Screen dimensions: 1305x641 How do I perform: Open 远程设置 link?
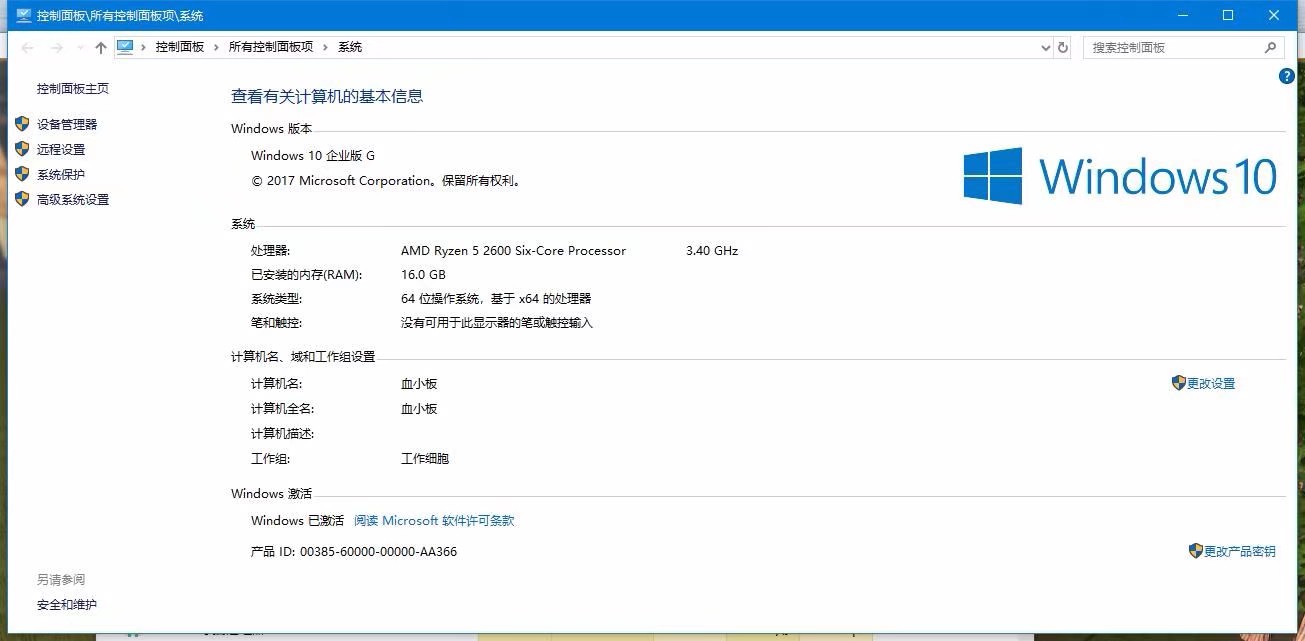[x=61, y=150]
